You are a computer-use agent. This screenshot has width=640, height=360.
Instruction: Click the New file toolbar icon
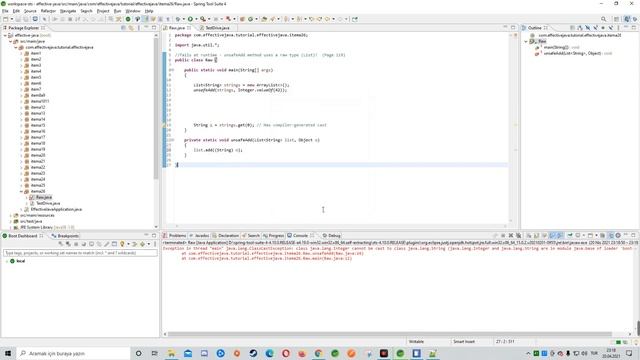[5, 19]
